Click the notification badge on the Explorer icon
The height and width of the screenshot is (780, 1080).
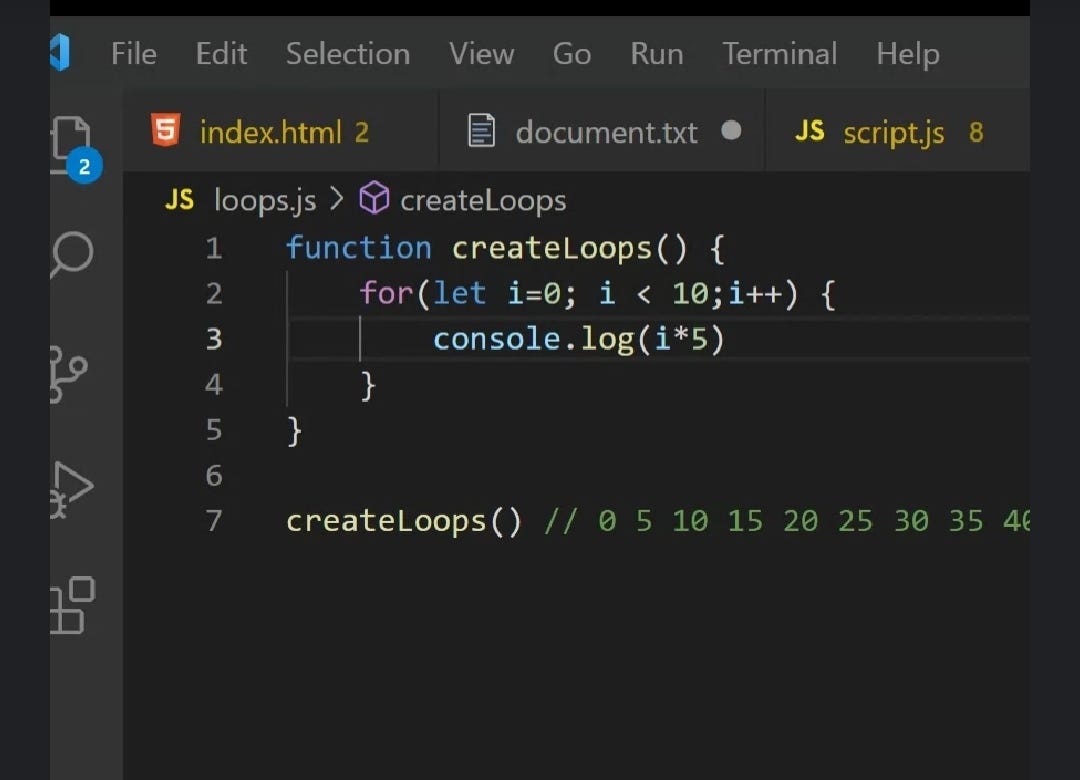(85, 166)
